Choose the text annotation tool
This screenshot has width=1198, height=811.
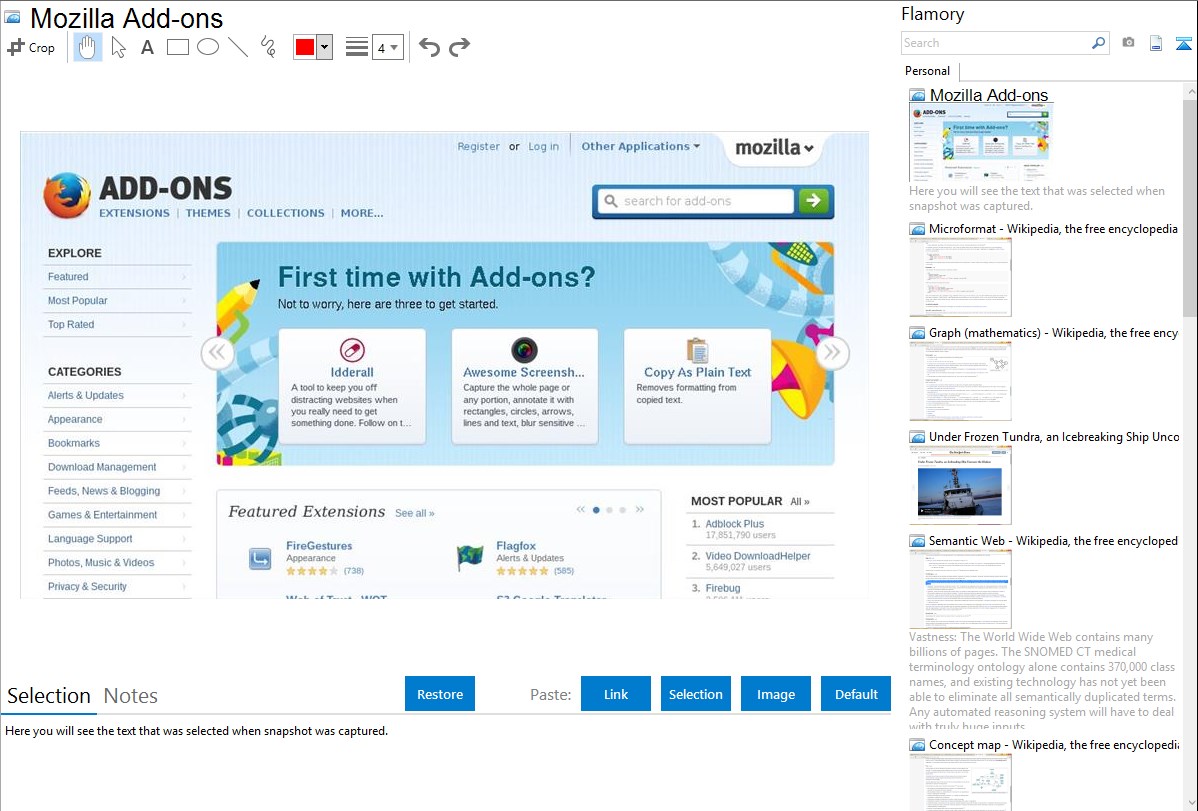(147, 47)
